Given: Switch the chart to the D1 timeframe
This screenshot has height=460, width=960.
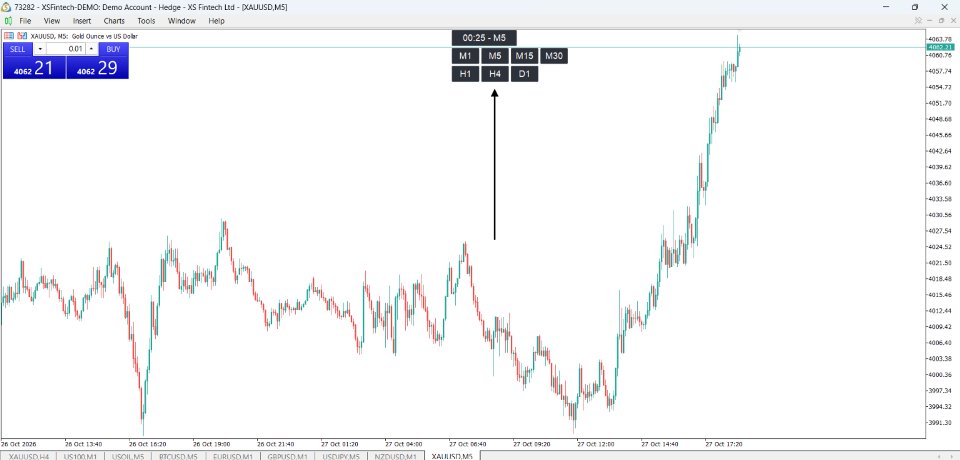Looking at the screenshot, I should (x=524, y=74).
